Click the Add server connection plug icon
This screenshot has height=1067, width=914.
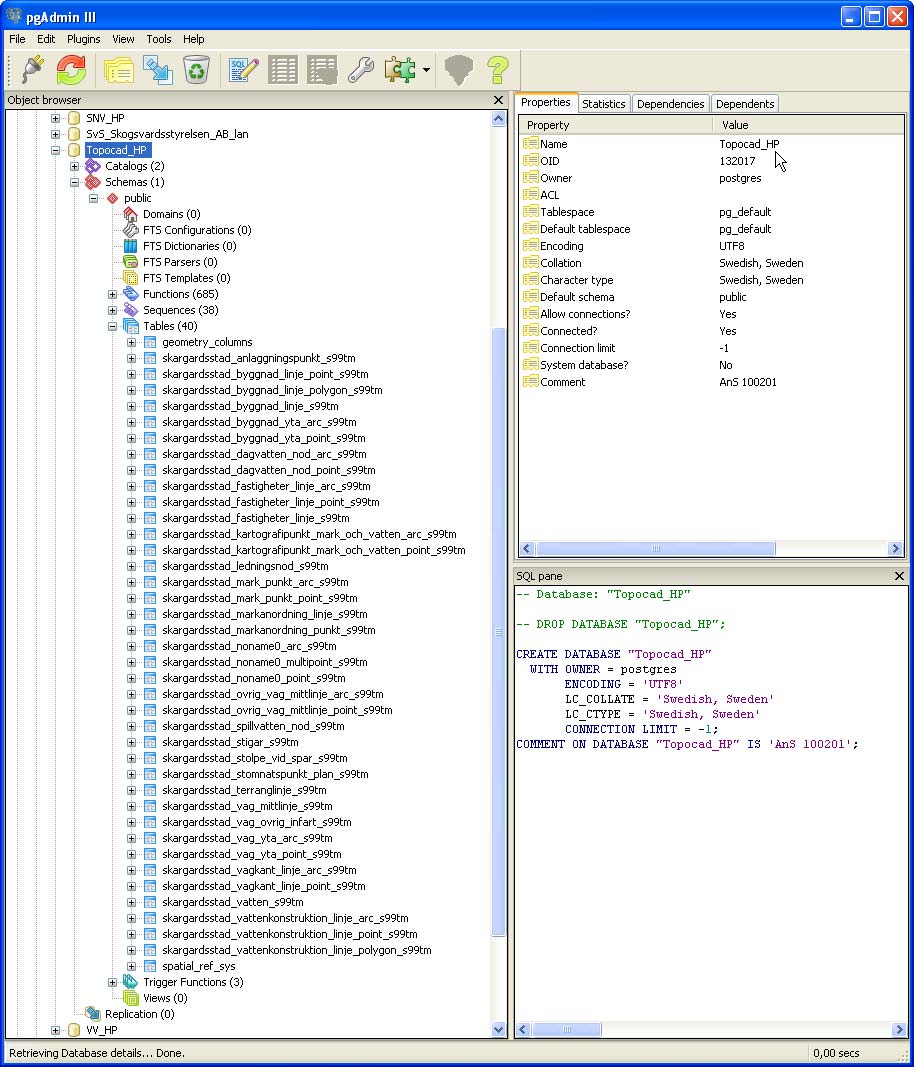[33, 69]
